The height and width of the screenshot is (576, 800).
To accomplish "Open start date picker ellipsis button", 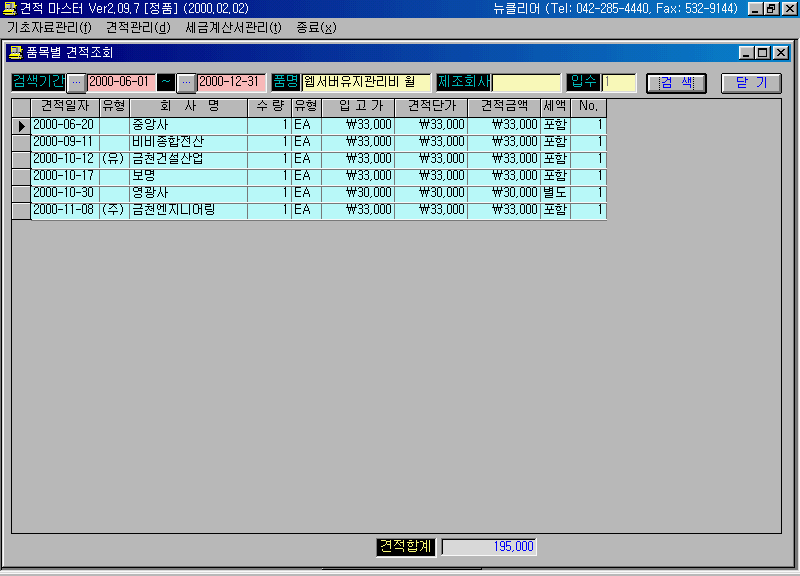I will (76, 82).
